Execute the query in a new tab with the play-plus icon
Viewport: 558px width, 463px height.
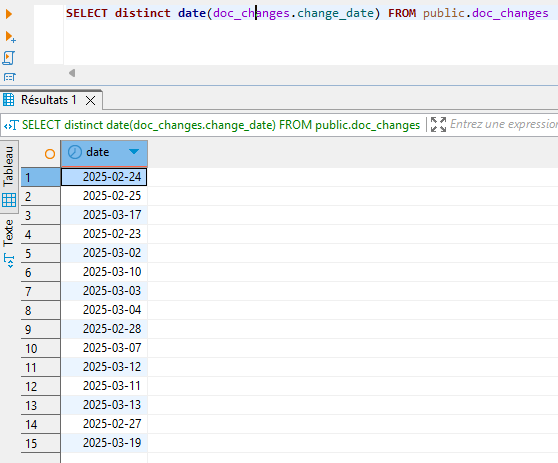(10, 36)
